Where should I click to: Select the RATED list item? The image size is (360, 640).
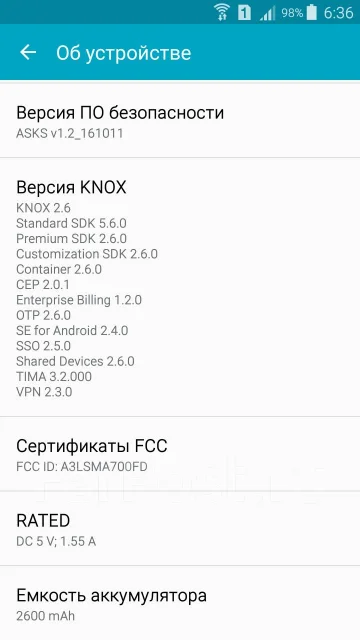coord(180,529)
